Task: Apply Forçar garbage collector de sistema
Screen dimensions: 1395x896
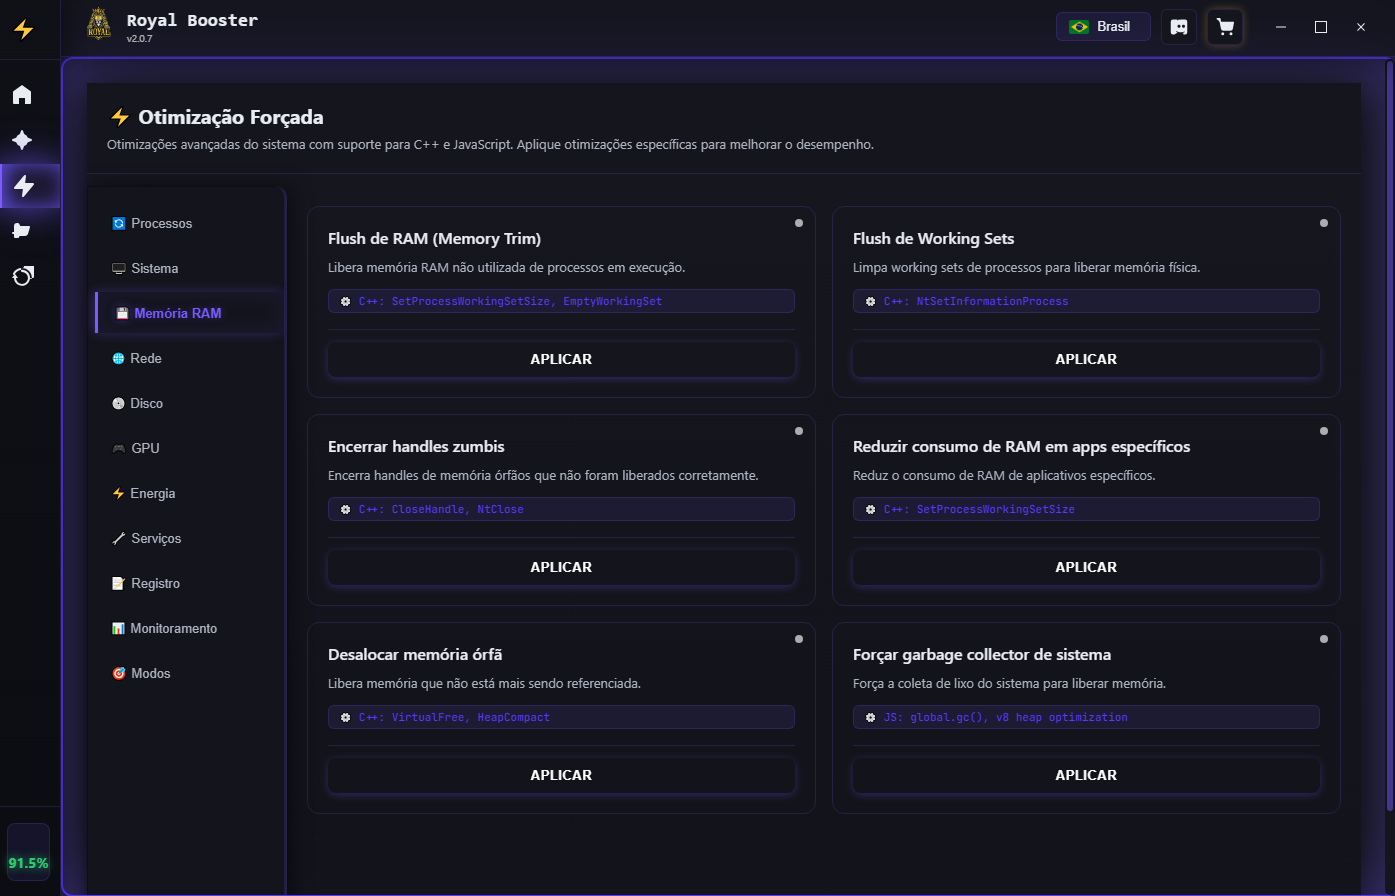Action: pyautogui.click(x=1086, y=776)
